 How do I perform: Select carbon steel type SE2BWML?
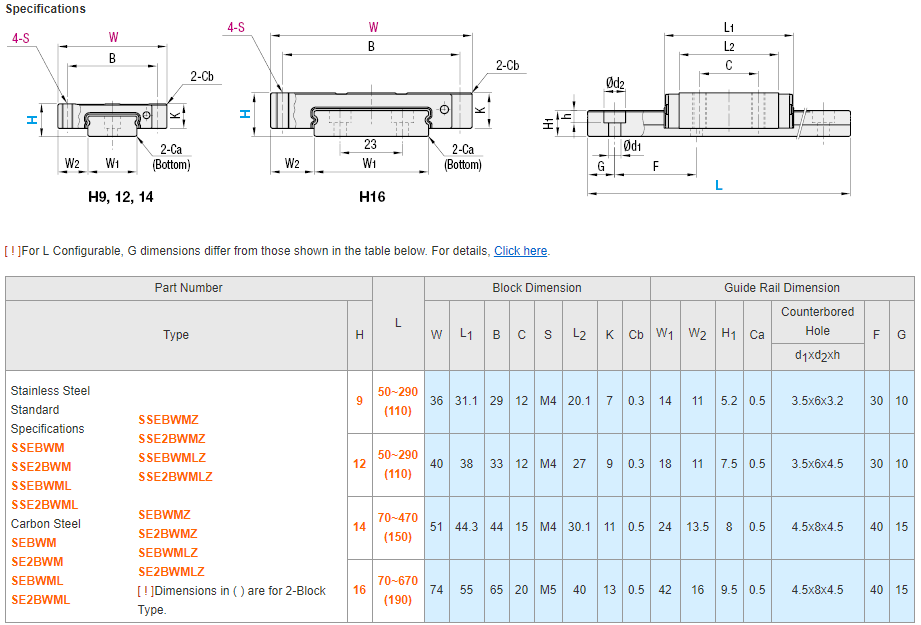pos(41,600)
